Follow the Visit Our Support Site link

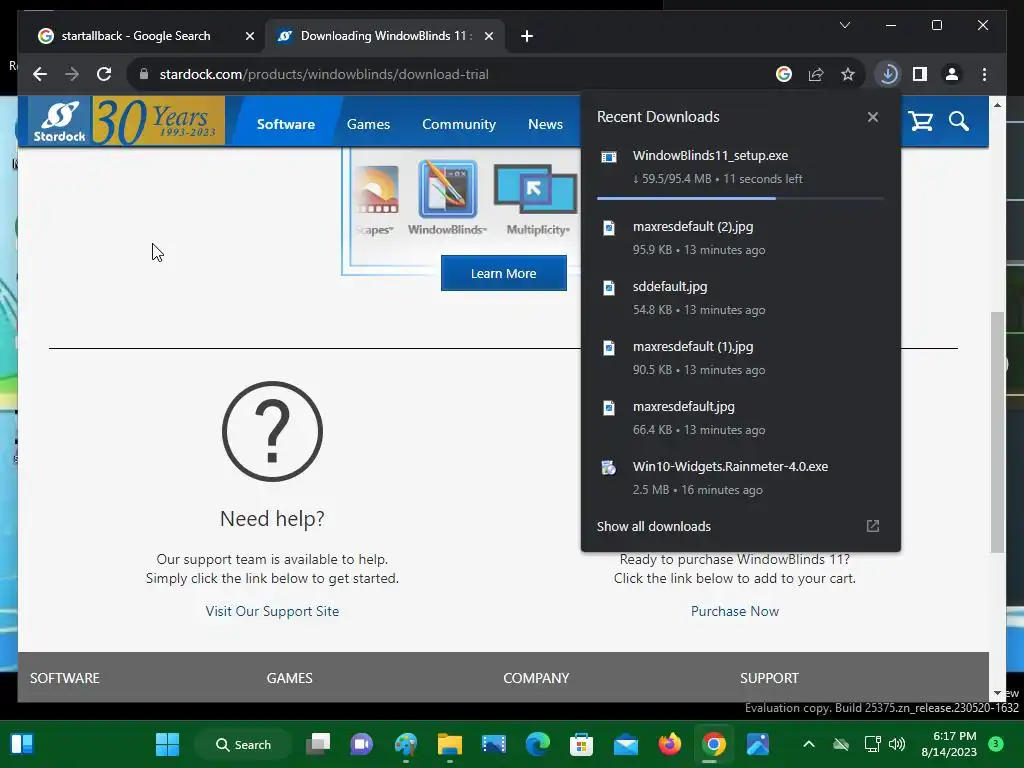[272, 611]
